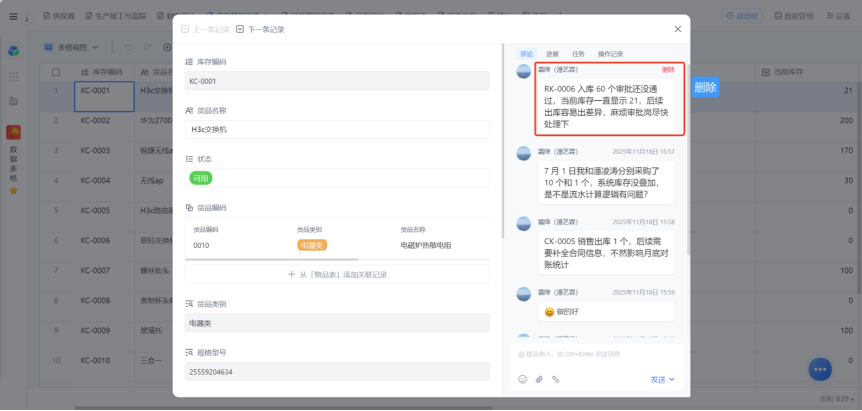Click the undo arrow in toolbar

tap(128, 48)
